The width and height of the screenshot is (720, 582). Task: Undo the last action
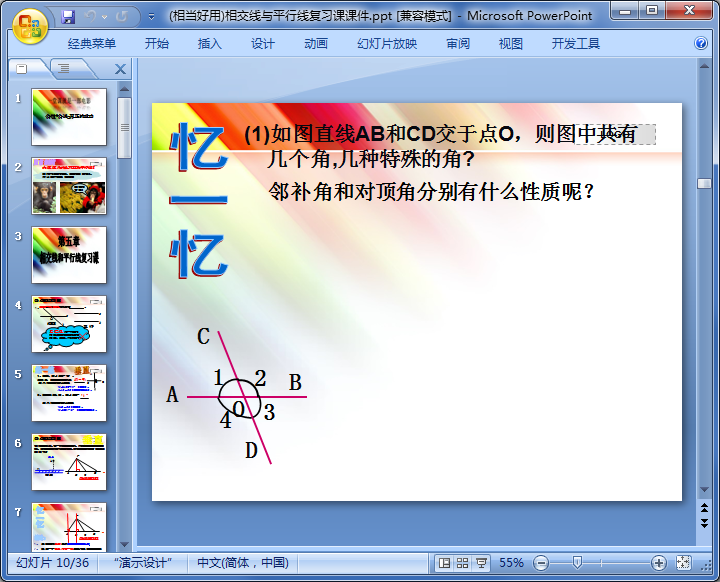point(90,17)
